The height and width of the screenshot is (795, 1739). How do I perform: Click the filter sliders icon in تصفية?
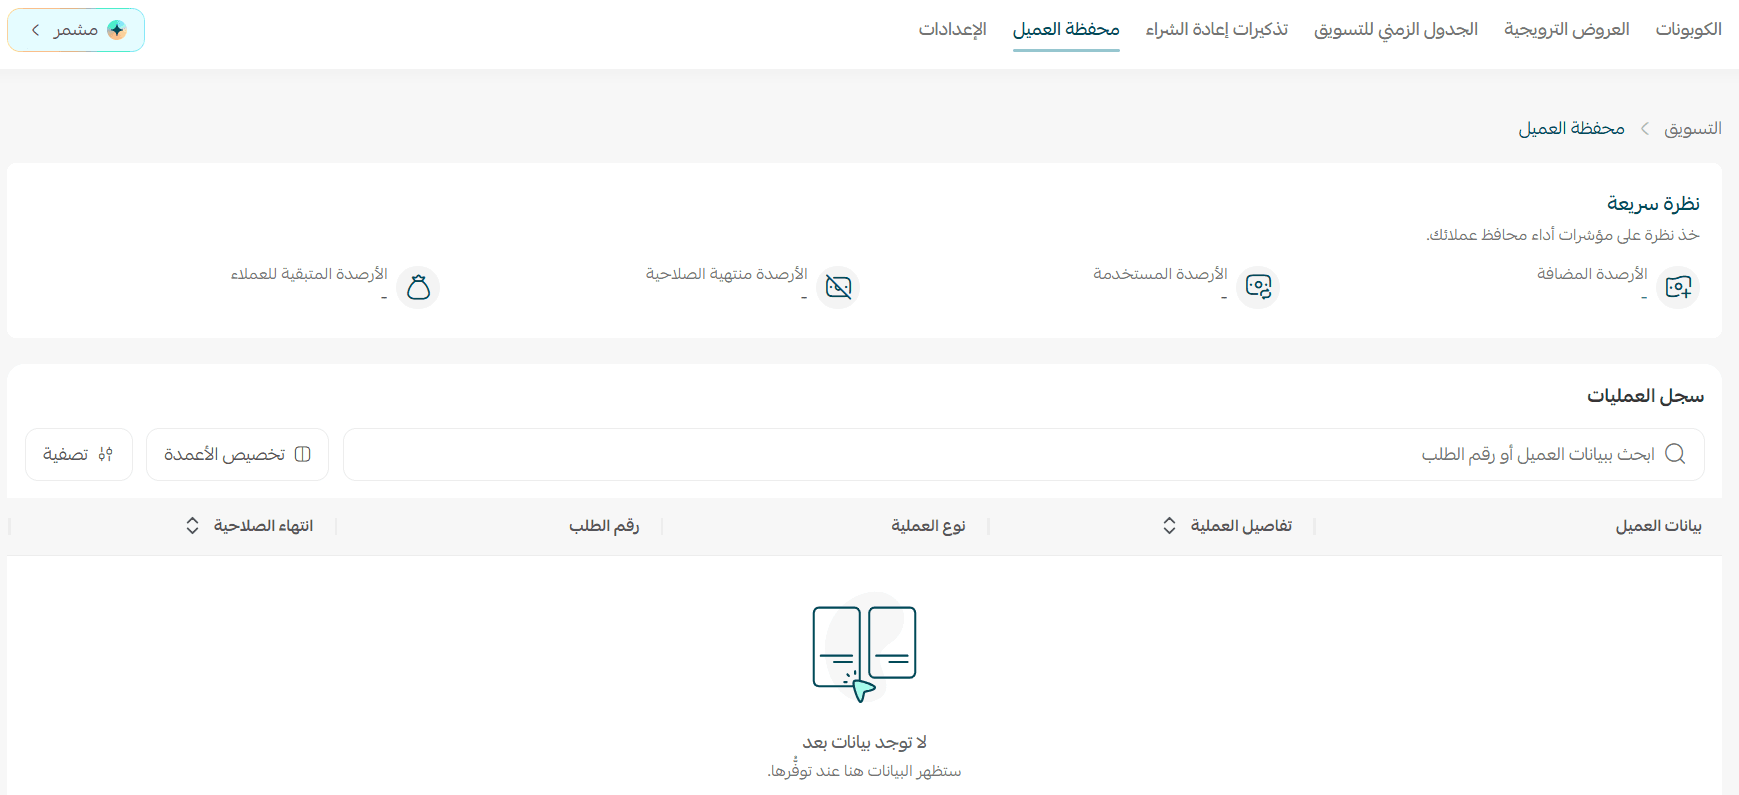105,454
